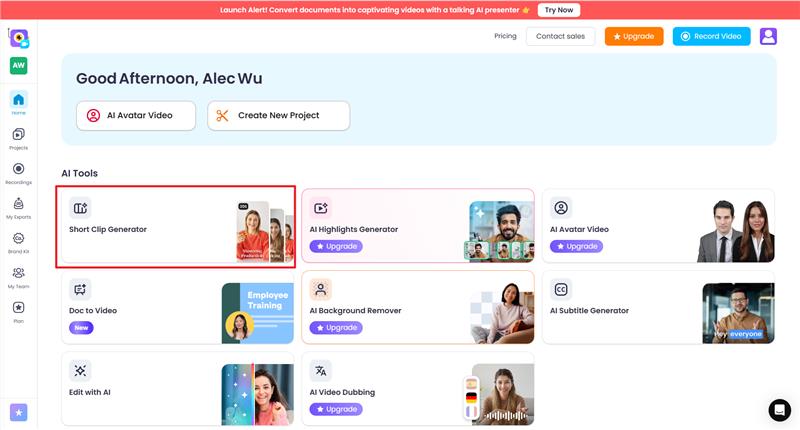Open the Plan sidebar icon
The image size is (800, 430).
[18, 312]
